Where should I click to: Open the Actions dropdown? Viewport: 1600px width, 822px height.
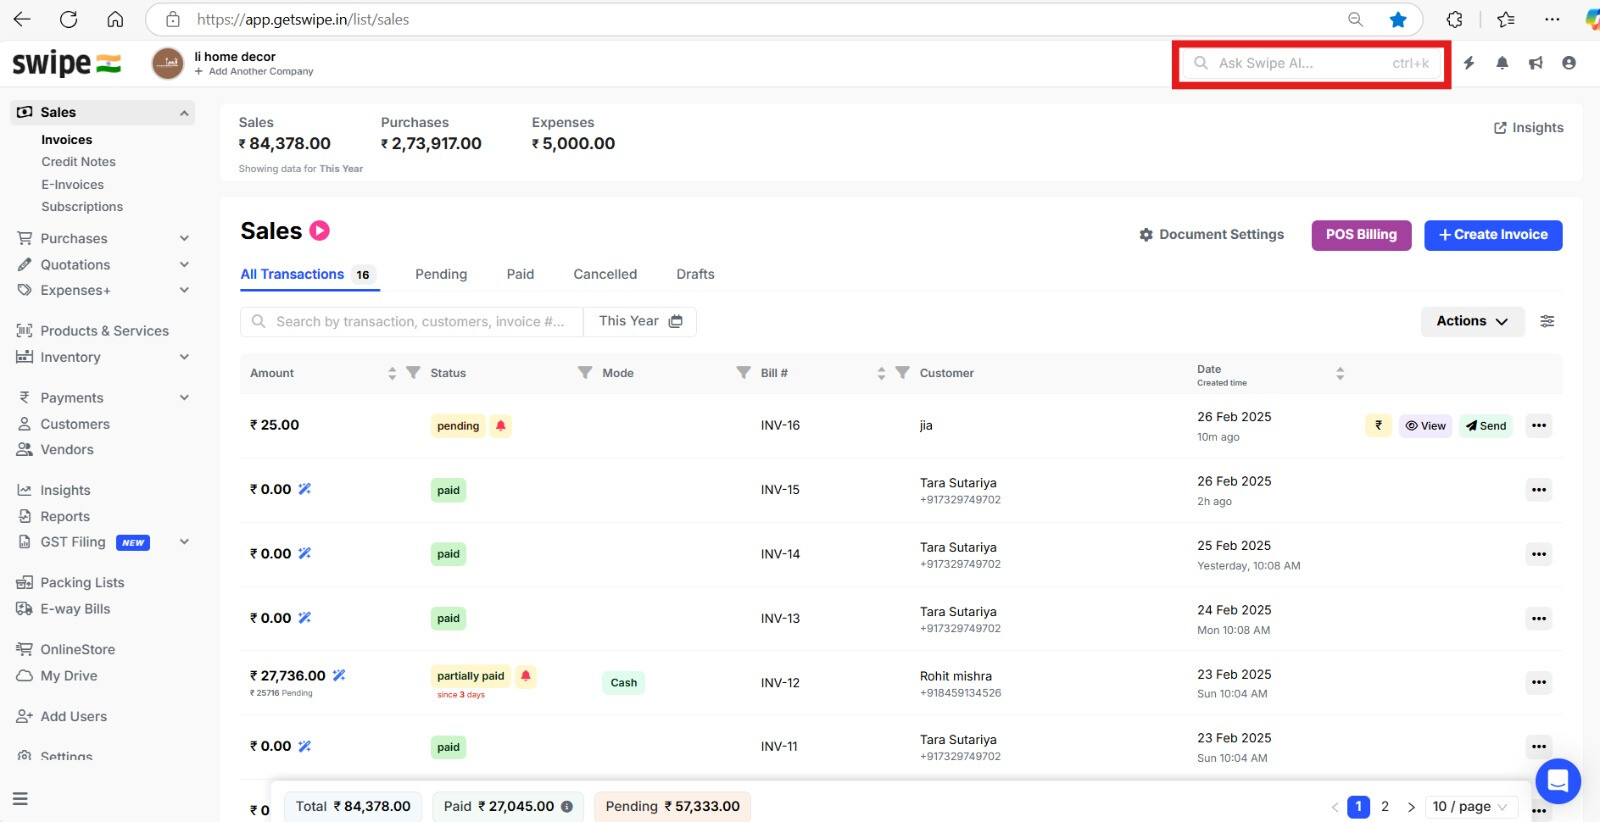1472,321
